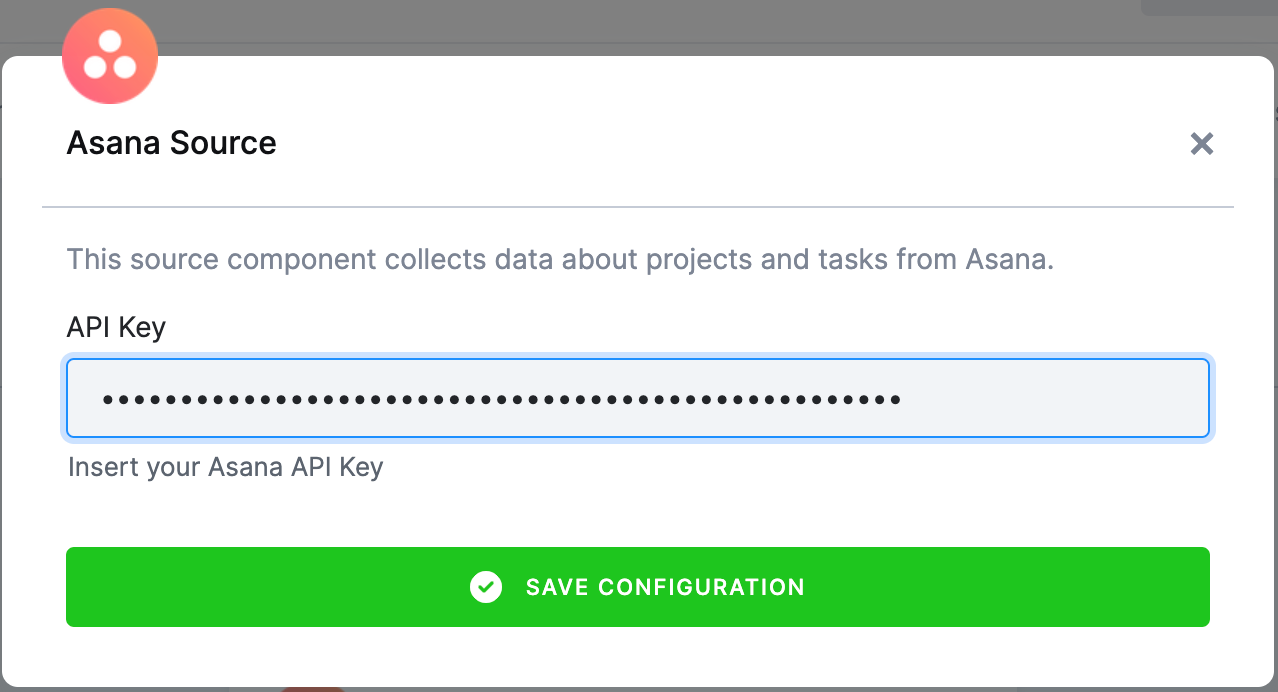Click the Asana source component icon above the dialog
The width and height of the screenshot is (1278, 692).
(110, 56)
